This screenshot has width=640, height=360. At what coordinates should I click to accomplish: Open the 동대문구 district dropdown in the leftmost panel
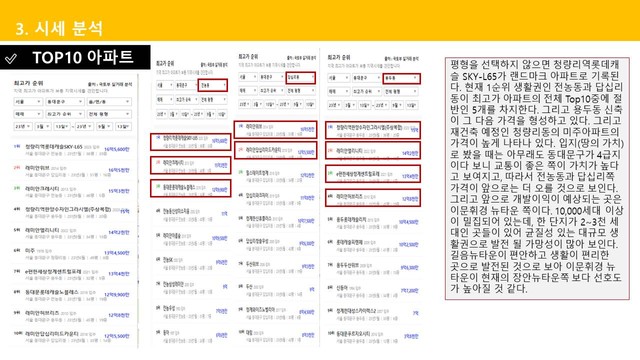tap(64, 101)
